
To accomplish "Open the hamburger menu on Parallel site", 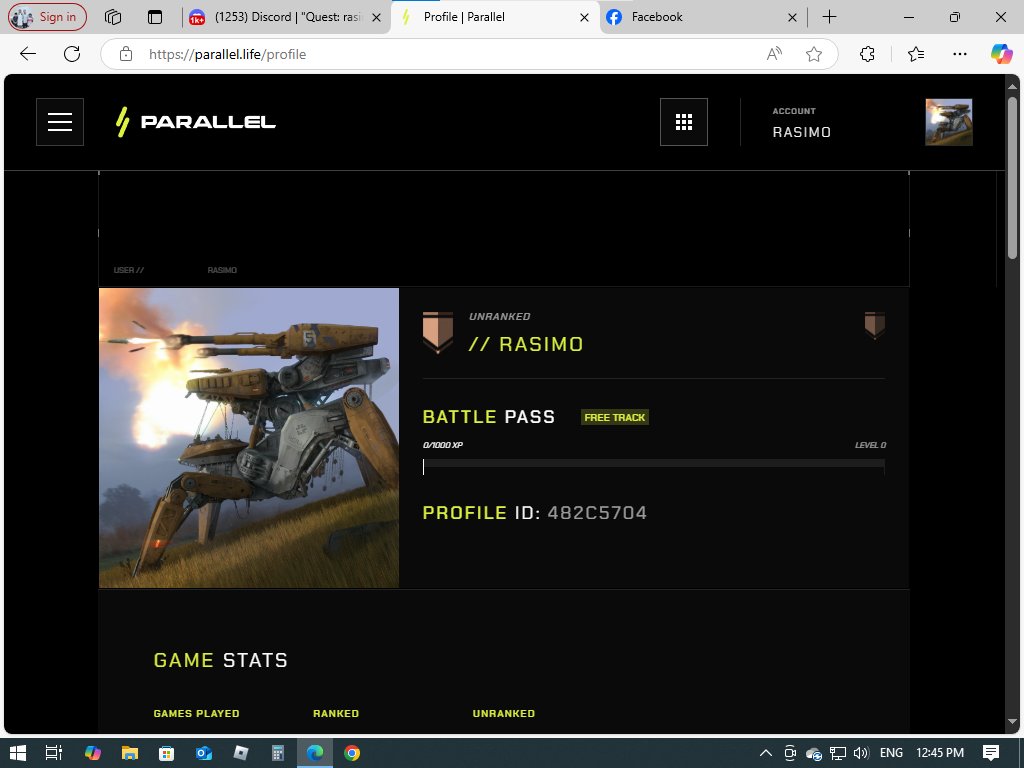I will [60, 122].
